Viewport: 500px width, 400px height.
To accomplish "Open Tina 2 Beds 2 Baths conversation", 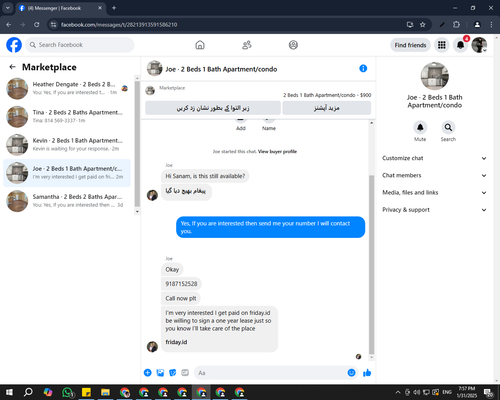I will coord(67,117).
